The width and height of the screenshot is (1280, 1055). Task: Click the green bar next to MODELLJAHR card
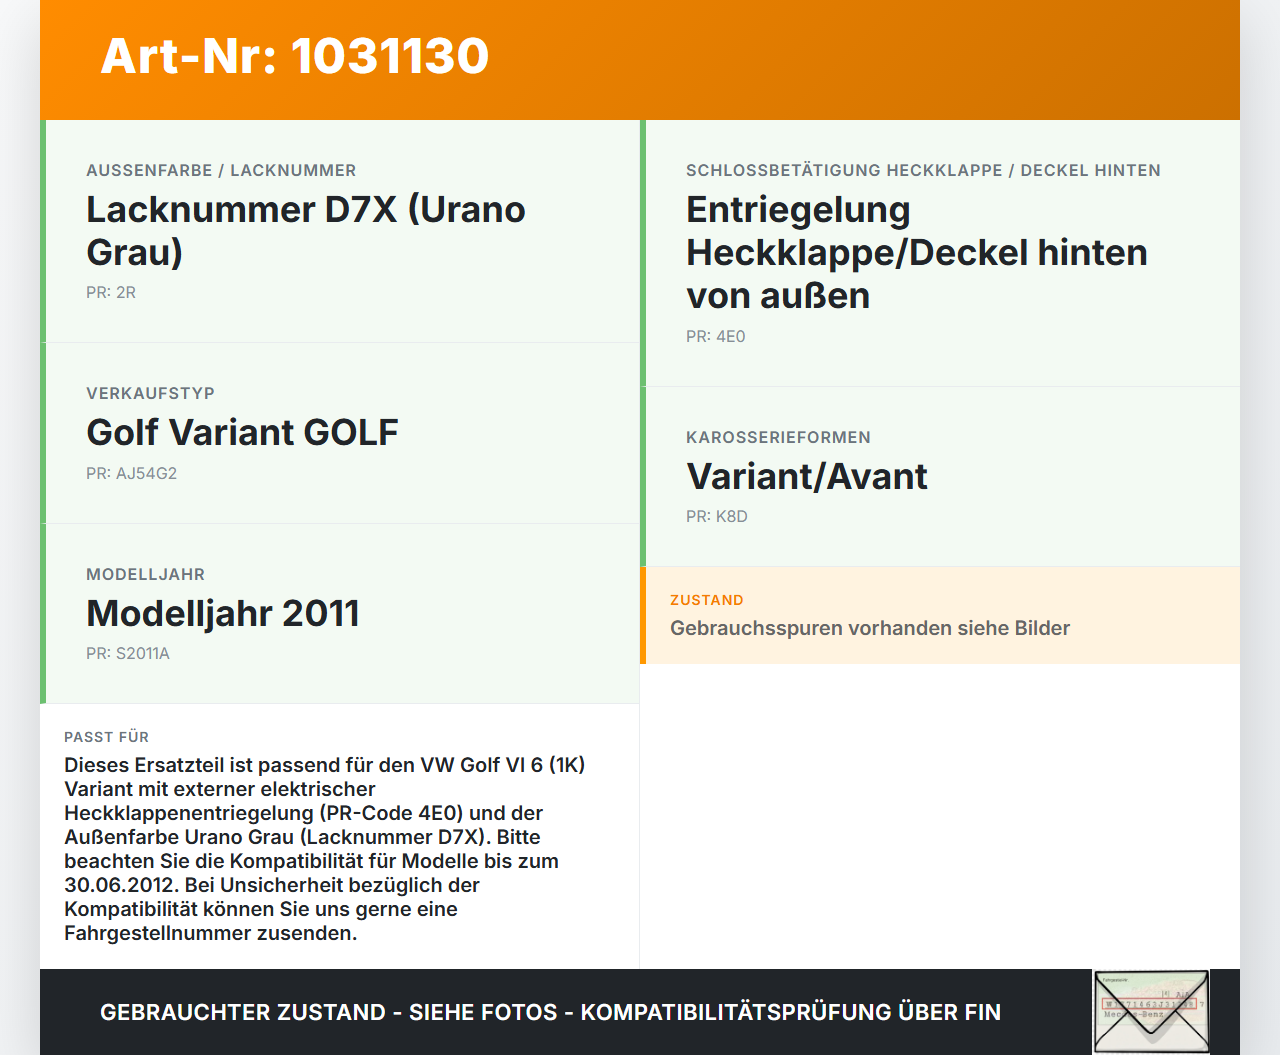(x=42, y=613)
